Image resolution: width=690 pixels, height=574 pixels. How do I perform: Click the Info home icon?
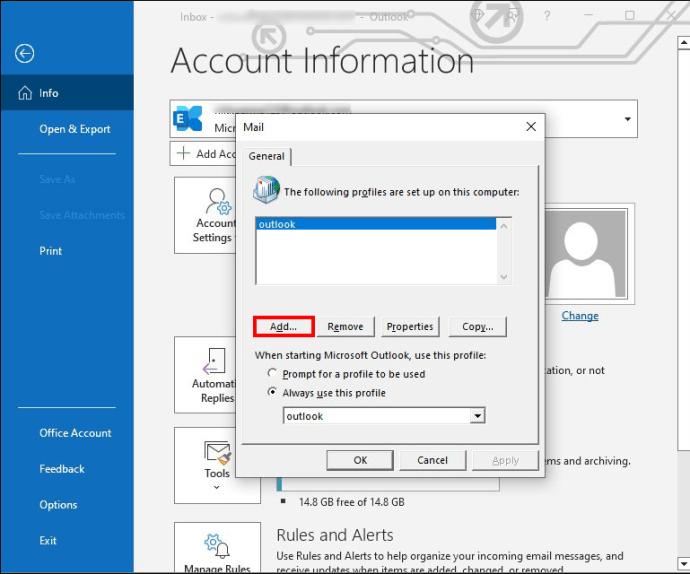click(25, 93)
